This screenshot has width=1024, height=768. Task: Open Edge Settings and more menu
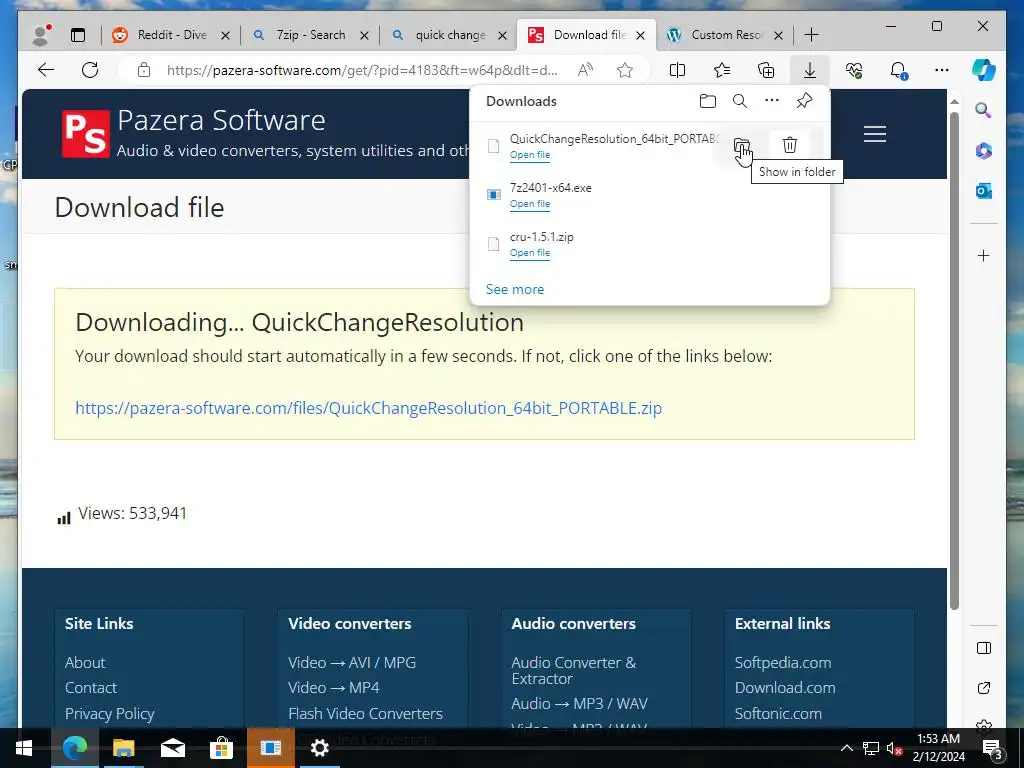[942, 70]
